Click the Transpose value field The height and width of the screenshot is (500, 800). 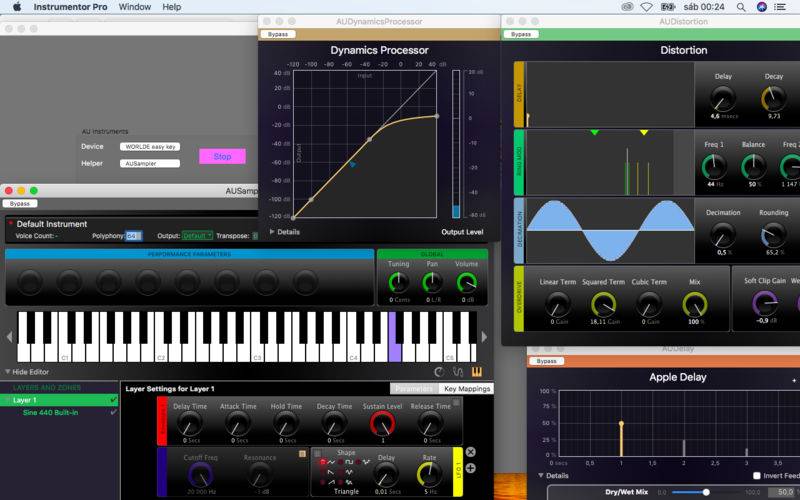pos(255,236)
